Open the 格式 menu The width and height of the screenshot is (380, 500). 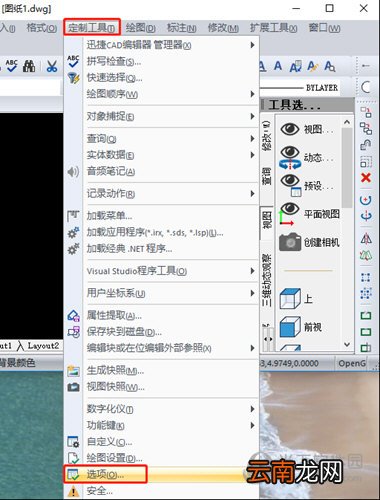point(42,28)
